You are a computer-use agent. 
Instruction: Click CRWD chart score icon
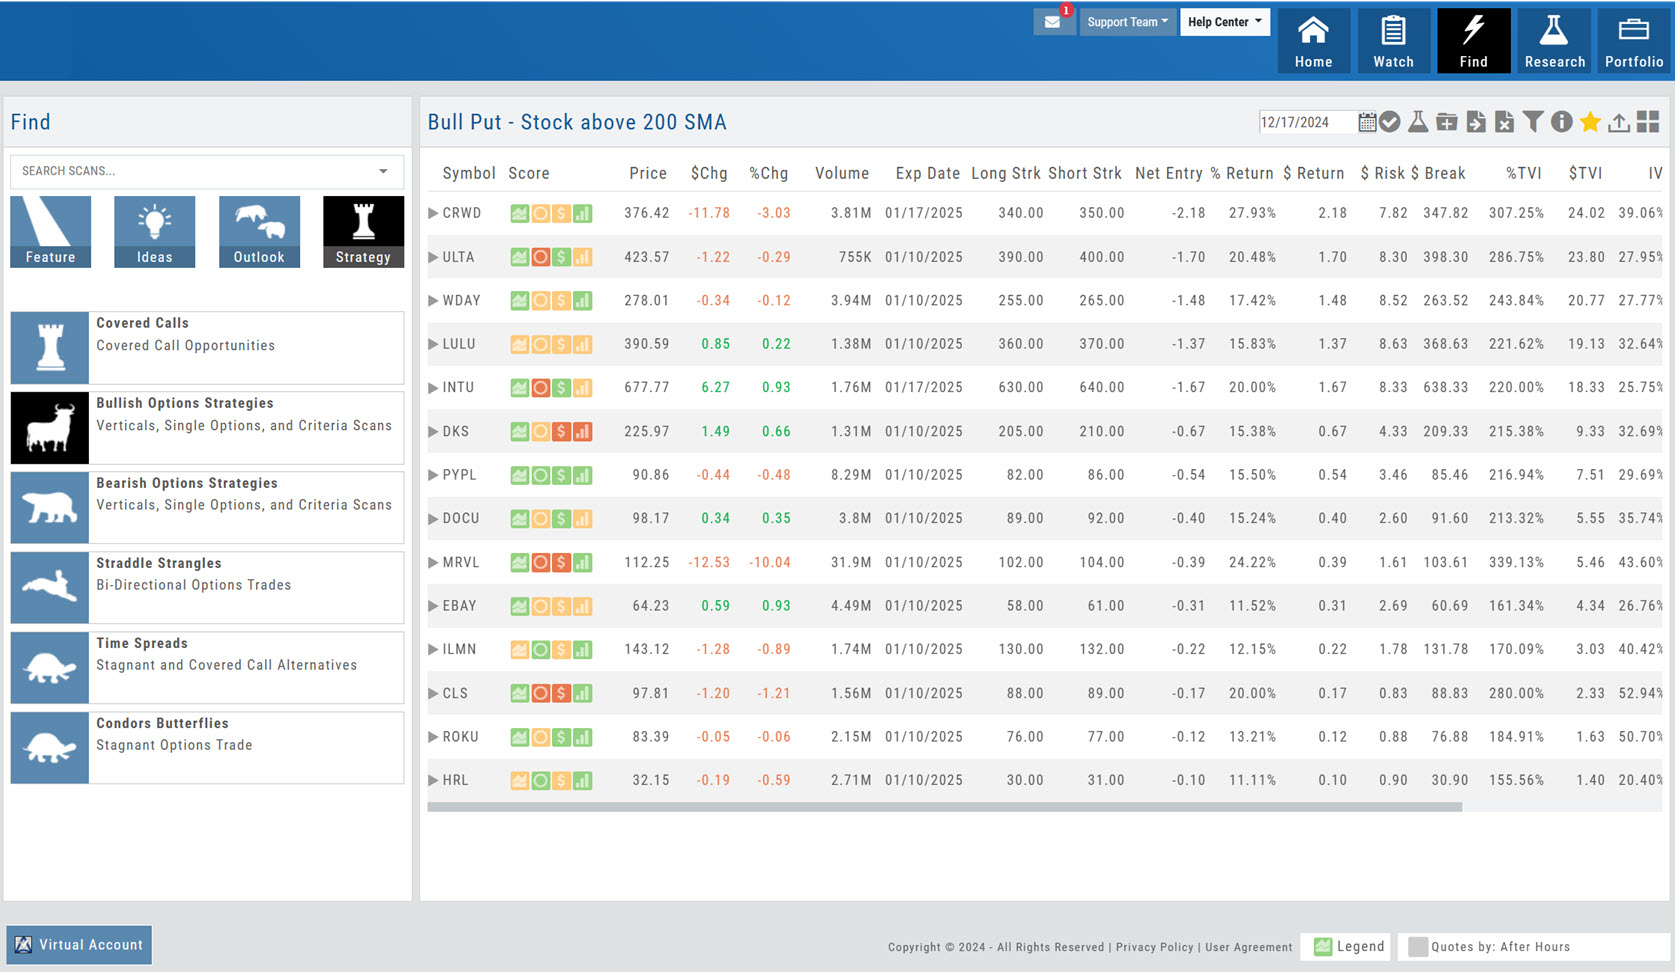(519, 213)
